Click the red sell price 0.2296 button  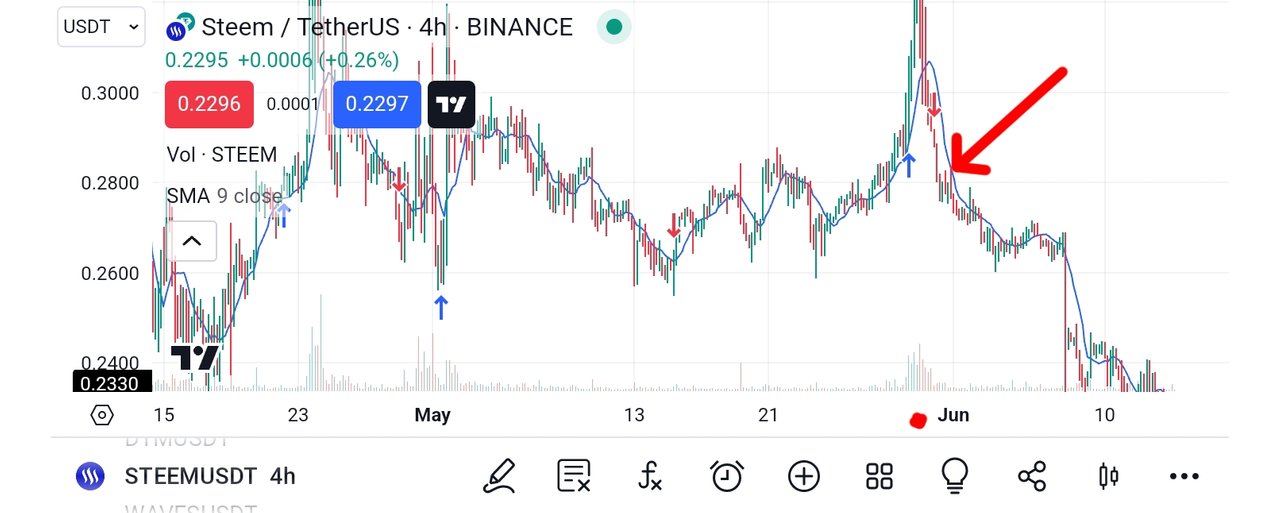coord(209,104)
